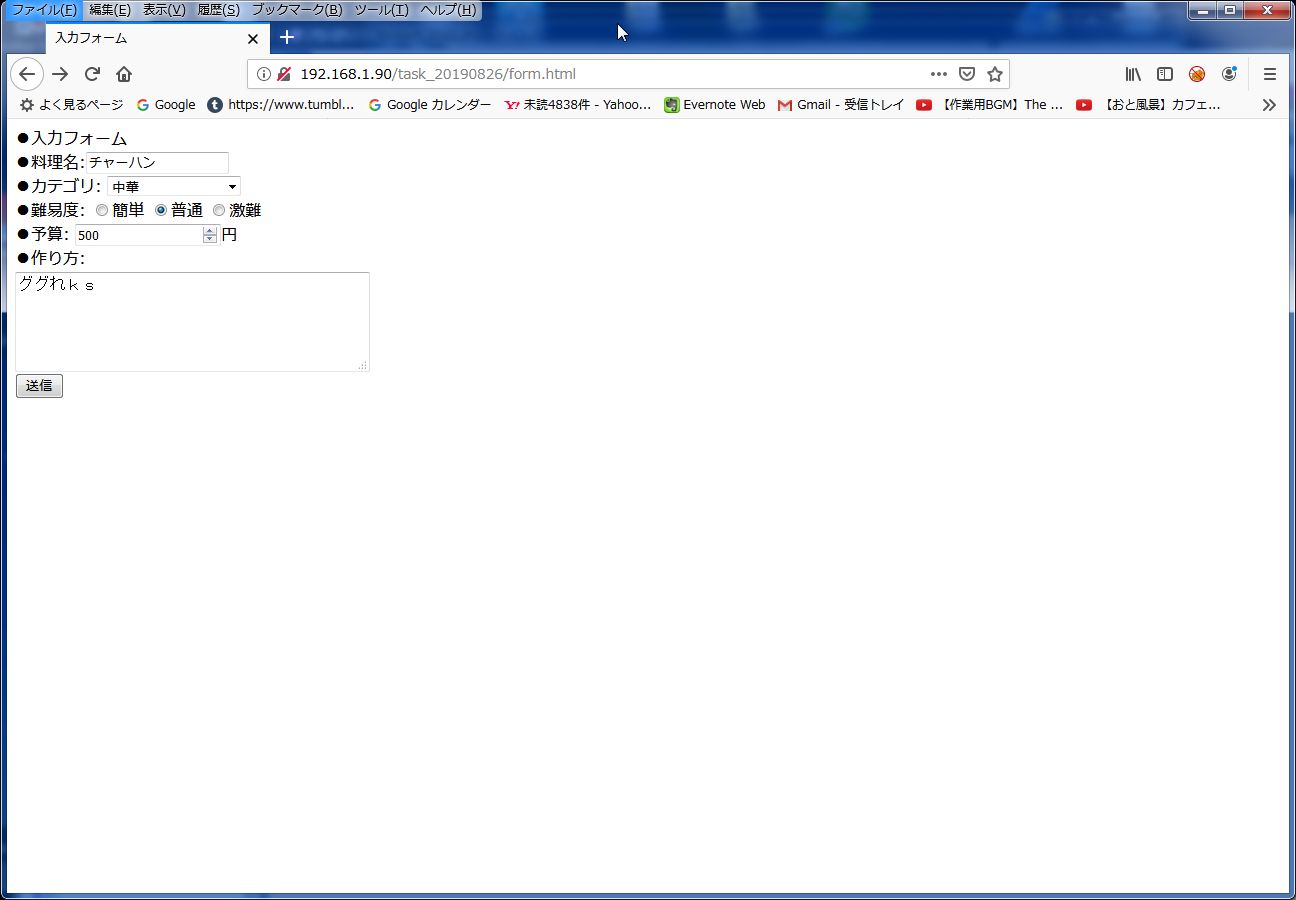Open the browser home page
The height and width of the screenshot is (900, 1296).
(x=124, y=74)
